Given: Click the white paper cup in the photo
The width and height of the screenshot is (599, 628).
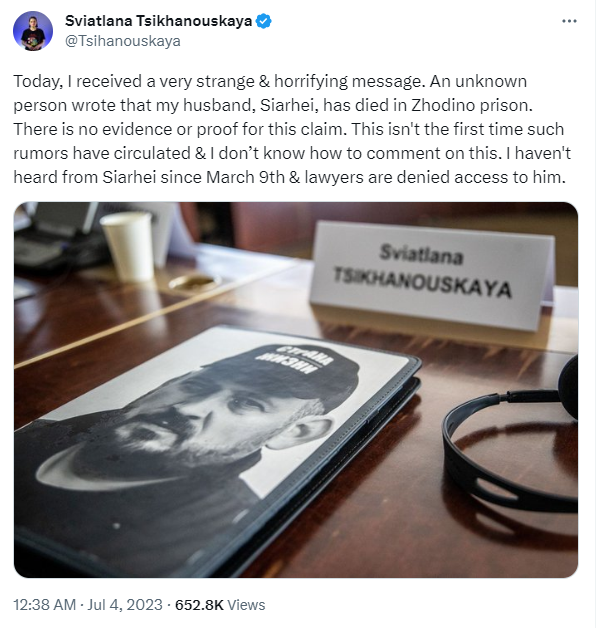Looking at the screenshot, I should tap(127, 246).
